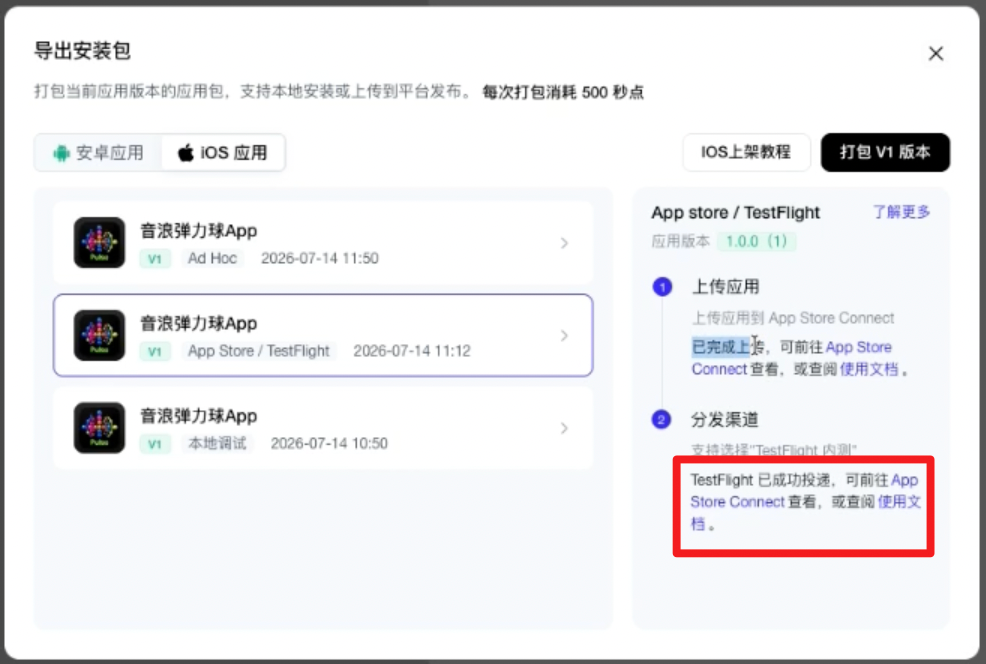Click the TestFlight build's app icon
Screen dimensions: 986x664
(99, 335)
